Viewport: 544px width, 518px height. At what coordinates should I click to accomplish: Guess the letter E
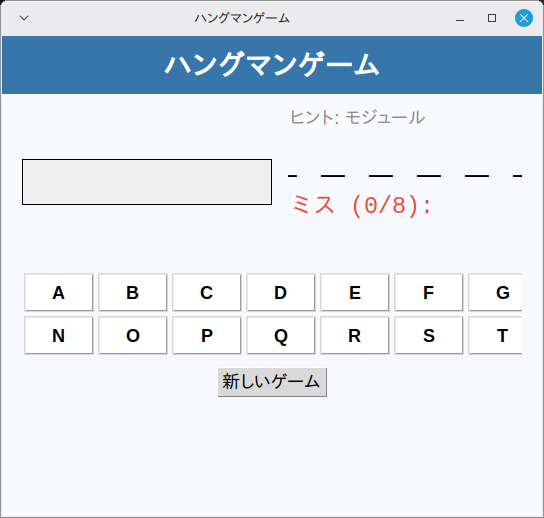click(355, 292)
